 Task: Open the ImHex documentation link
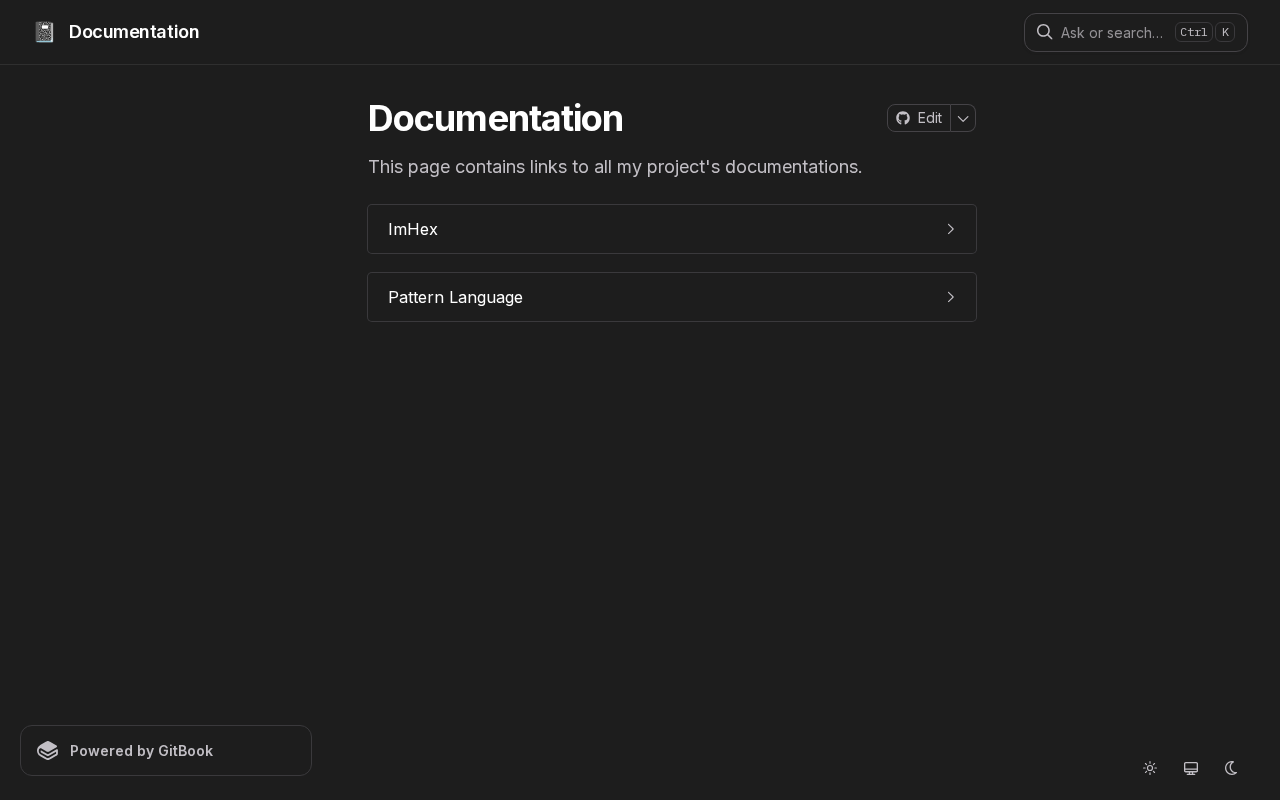672,229
